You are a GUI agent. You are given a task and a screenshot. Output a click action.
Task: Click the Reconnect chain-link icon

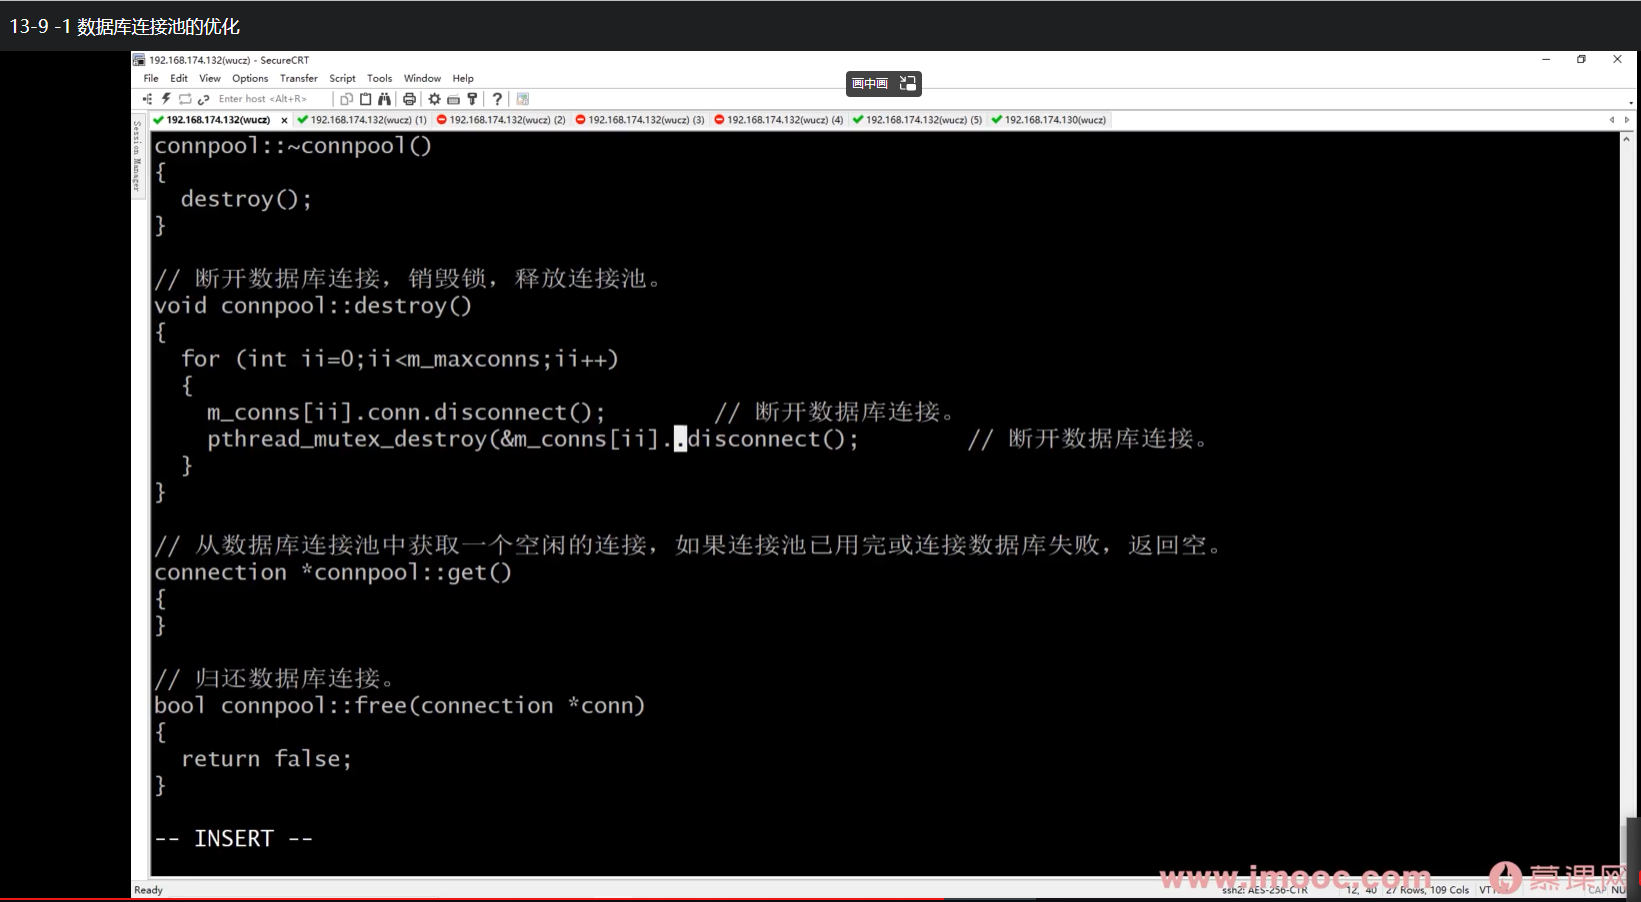pyautogui.click(x=203, y=99)
